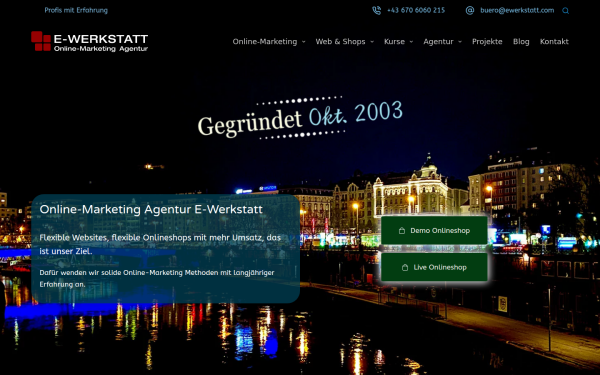Click the Demo Onlineshop button
This screenshot has width=600, height=375.
[434, 230]
